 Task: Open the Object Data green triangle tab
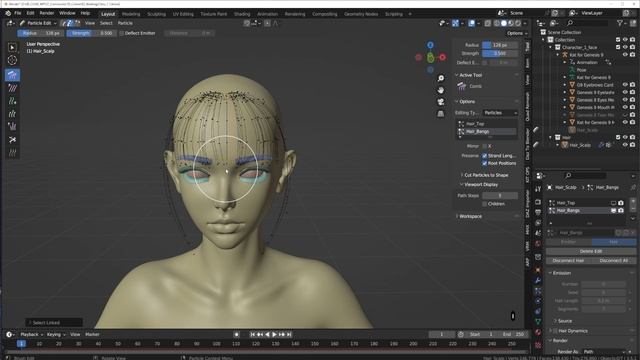click(x=538, y=322)
